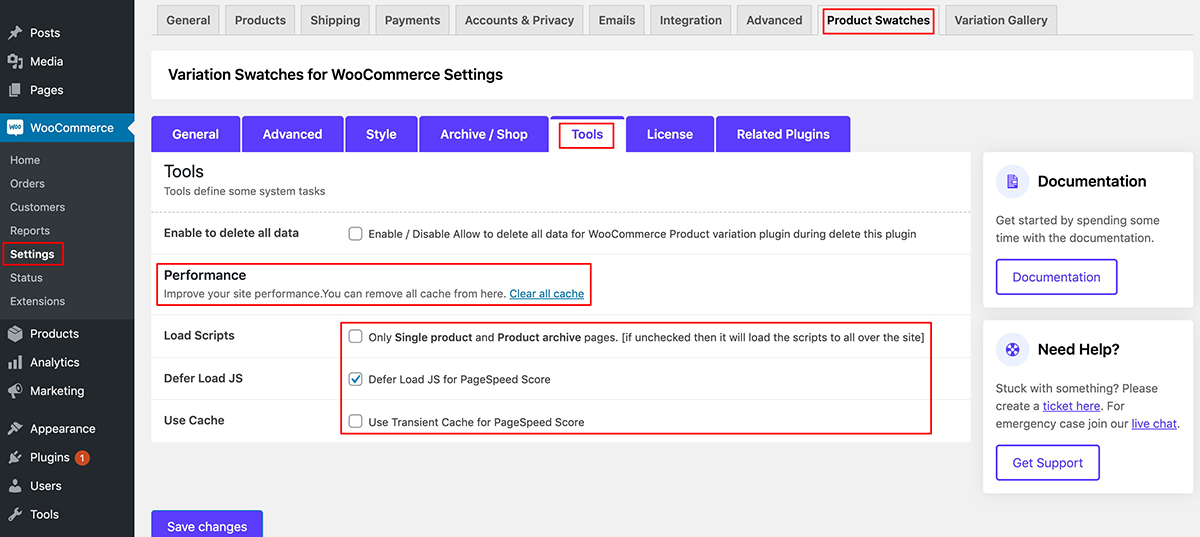The width and height of the screenshot is (1200, 537).
Task: Click the Users person icon
Action: click(15, 486)
